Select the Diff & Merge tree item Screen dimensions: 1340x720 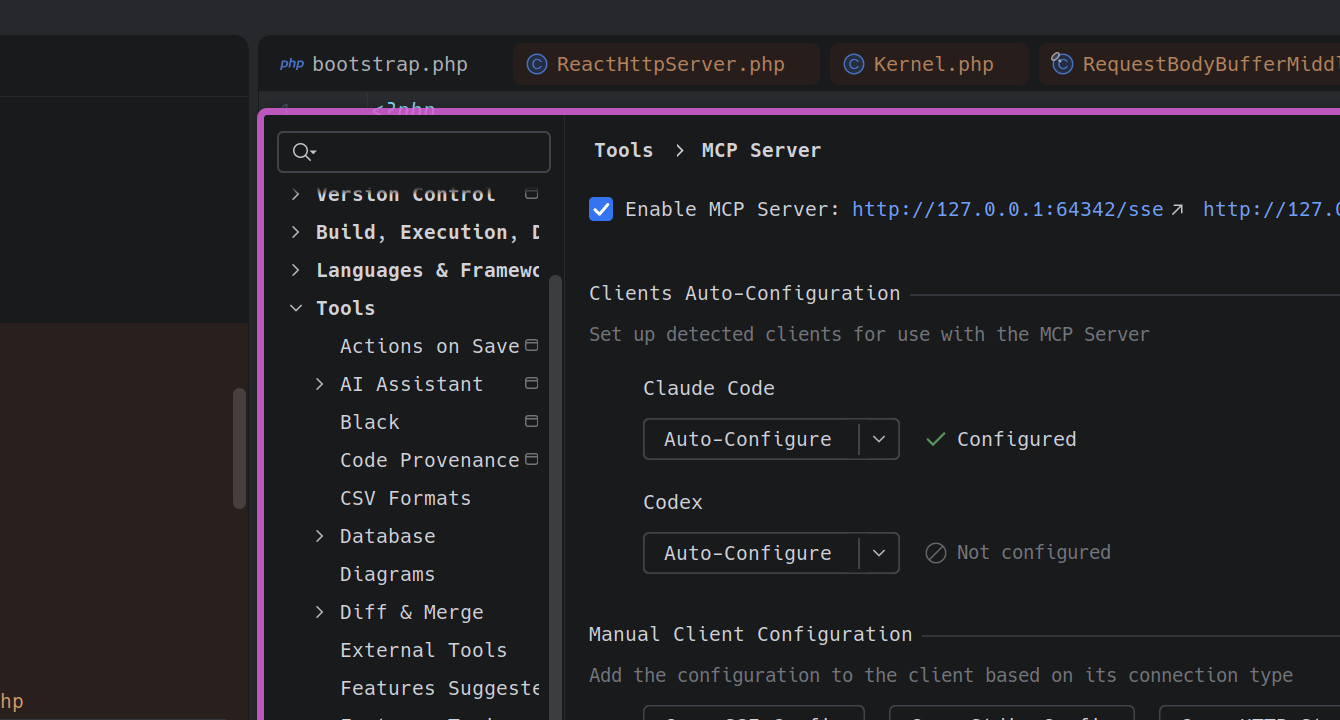(411, 612)
